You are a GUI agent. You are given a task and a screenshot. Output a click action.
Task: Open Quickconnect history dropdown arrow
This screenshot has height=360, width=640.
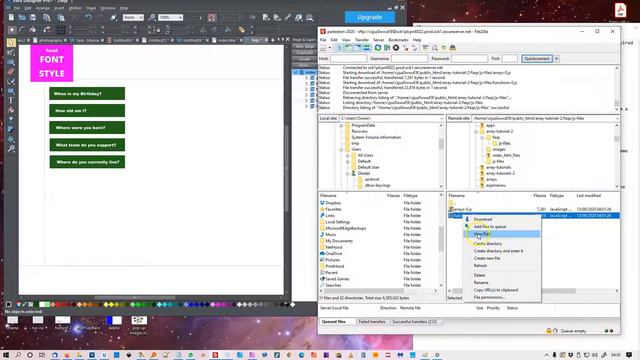(x=556, y=59)
